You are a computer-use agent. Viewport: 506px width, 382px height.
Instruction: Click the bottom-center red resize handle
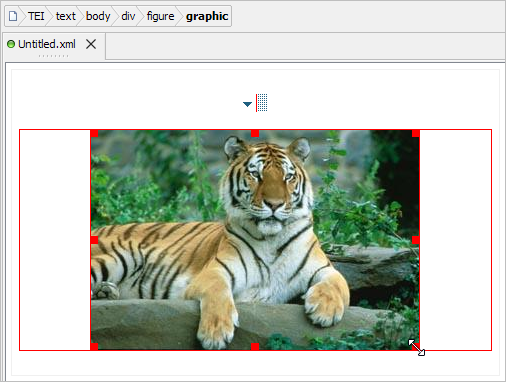(255, 347)
